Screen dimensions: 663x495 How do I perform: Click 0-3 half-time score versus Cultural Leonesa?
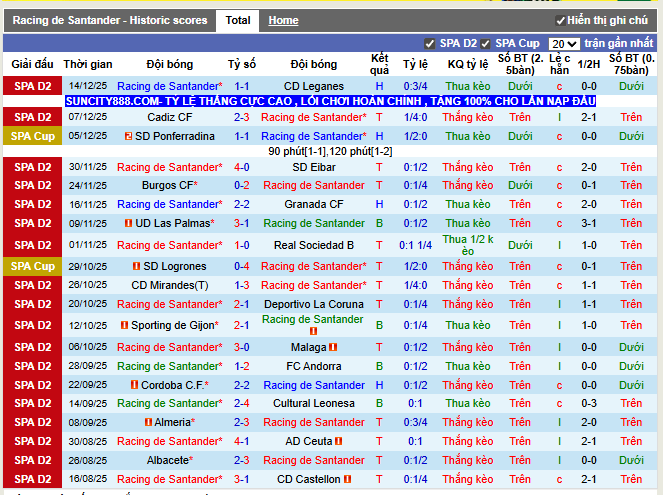(589, 403)
